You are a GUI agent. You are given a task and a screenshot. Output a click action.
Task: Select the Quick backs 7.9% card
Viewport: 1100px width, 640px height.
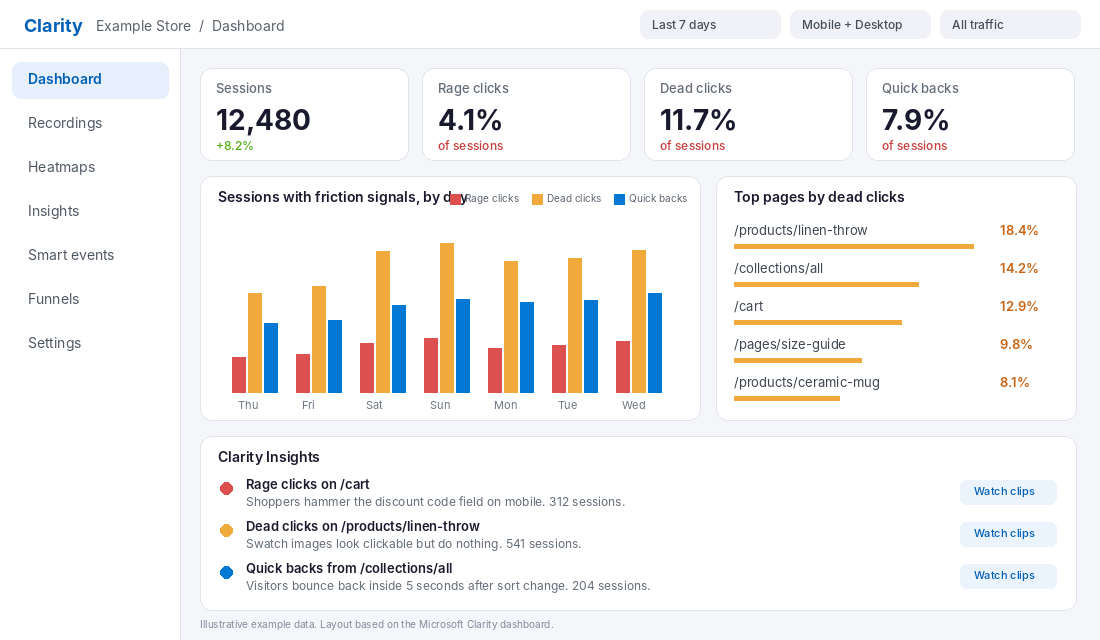coord(970,114)
